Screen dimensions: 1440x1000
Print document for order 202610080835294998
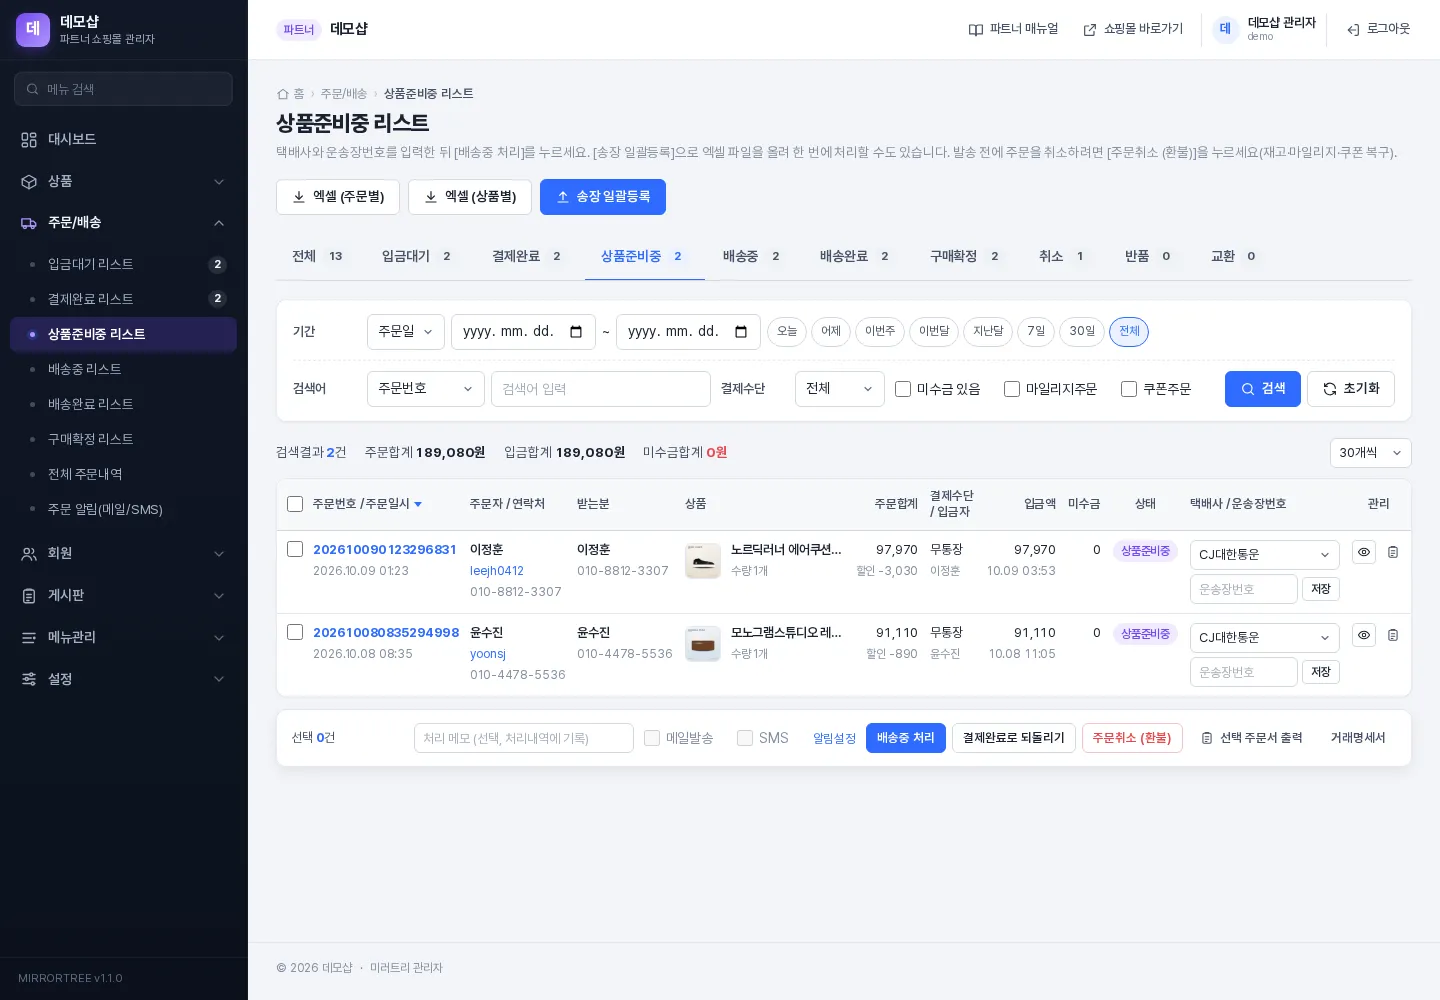(x=1393, y=635)
